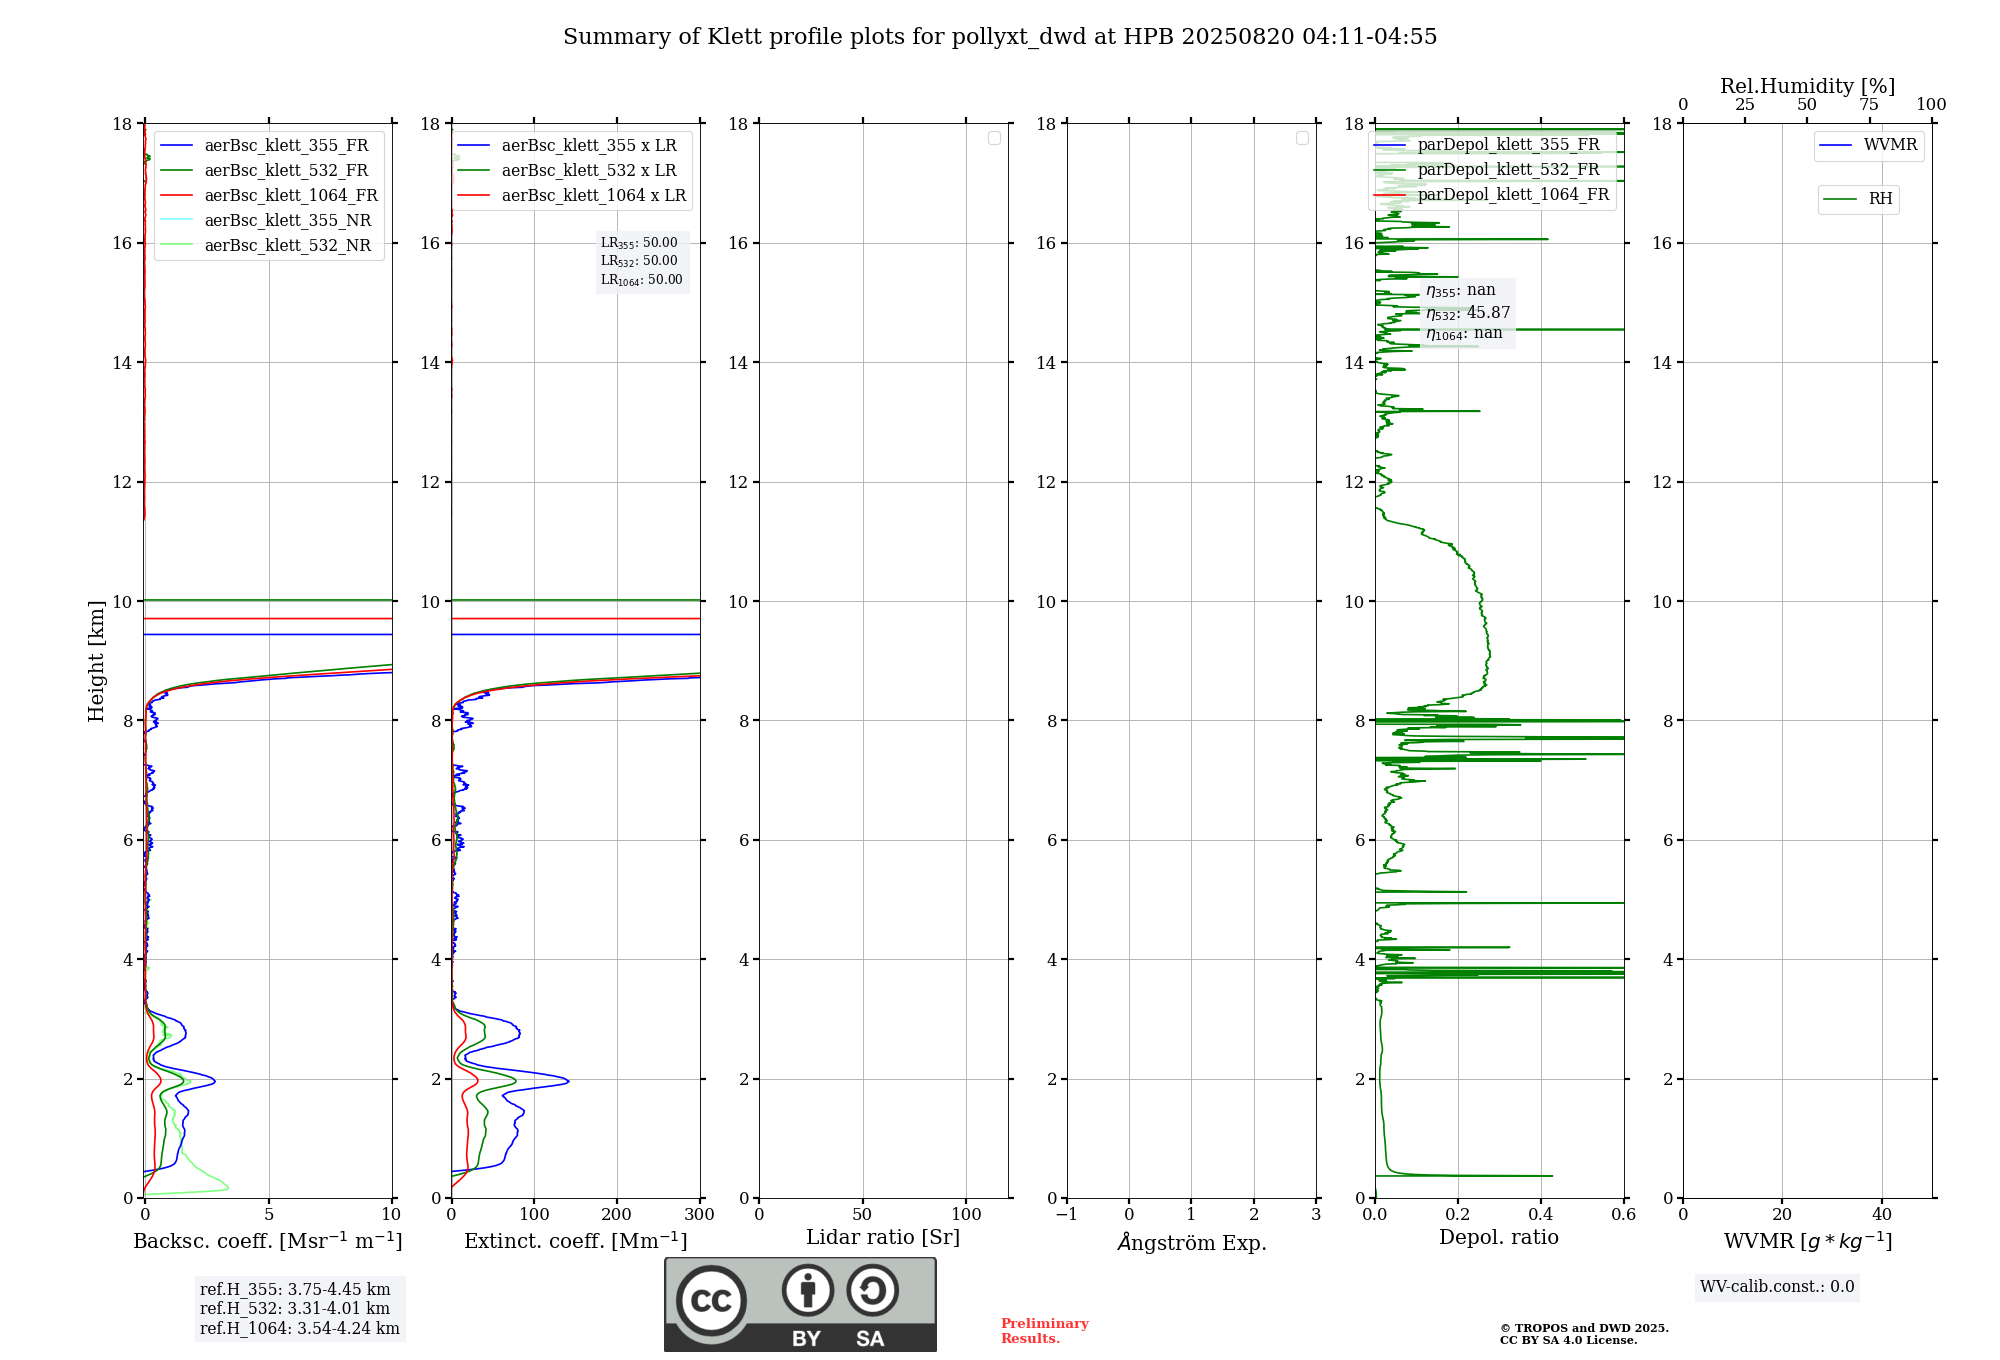Click the LR1064: 50.00 annotation
Image resolution: width=2000 pixels, height=1360 pixels.
(642, 280)
